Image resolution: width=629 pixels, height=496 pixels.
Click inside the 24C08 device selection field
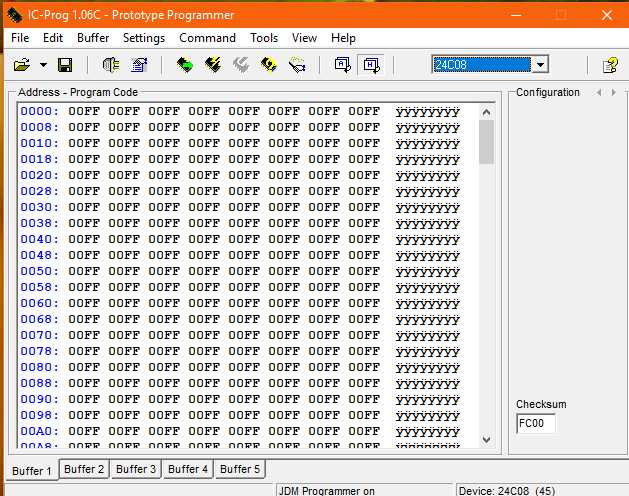coord(482,65)
